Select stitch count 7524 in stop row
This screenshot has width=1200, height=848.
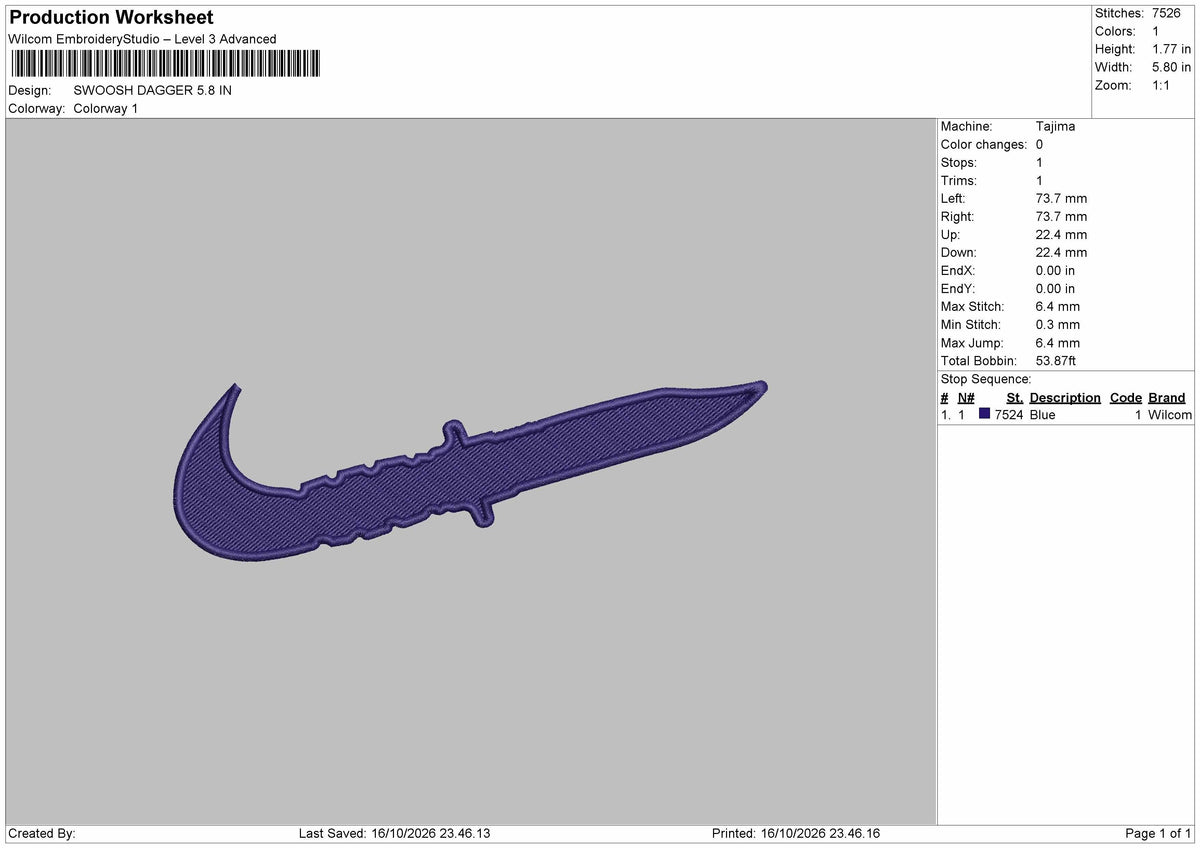pyautogui.click(x=1009, y=415)
